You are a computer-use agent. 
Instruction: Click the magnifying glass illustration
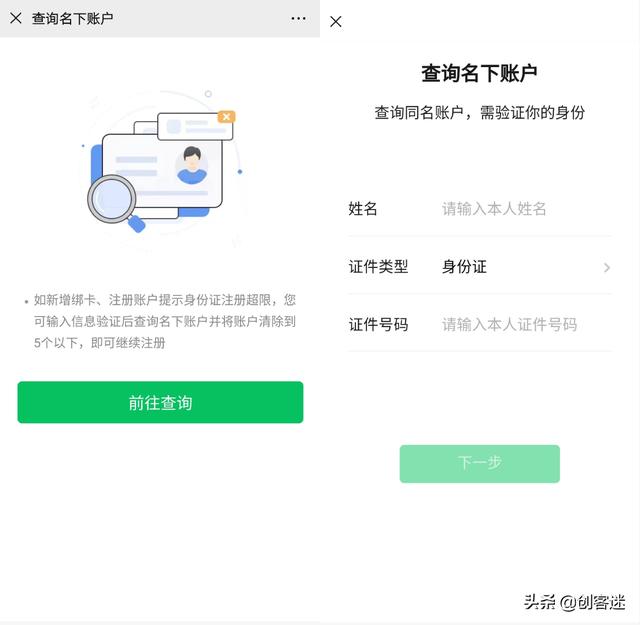coord(116,203)
